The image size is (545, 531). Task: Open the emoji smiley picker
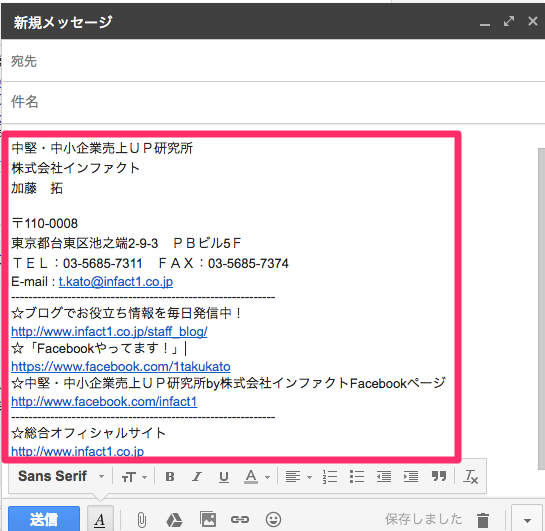273,520
